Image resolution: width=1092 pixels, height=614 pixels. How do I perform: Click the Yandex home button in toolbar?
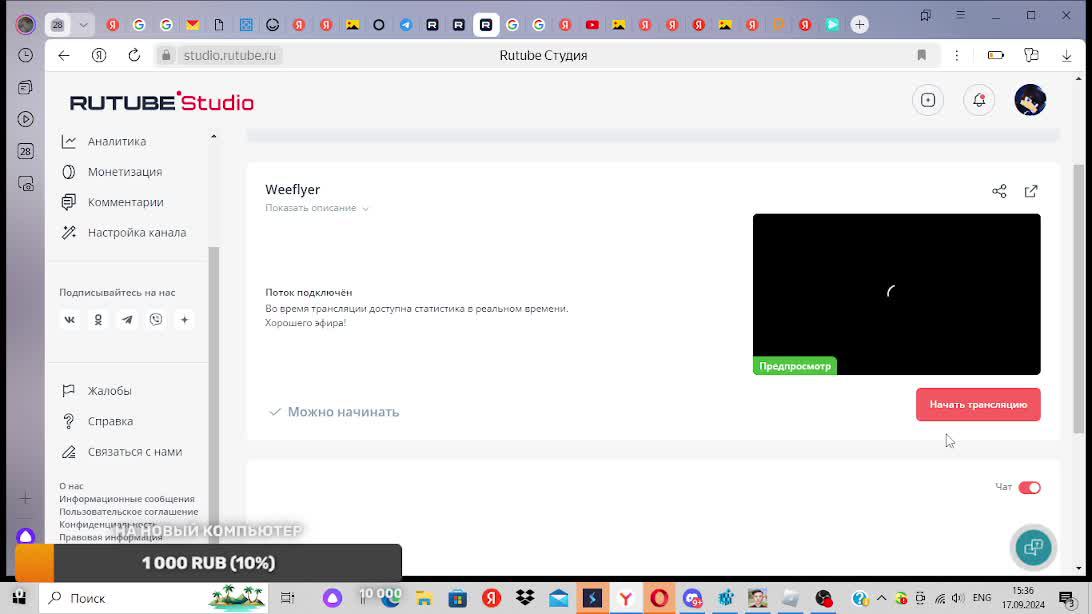click(99, 56)
